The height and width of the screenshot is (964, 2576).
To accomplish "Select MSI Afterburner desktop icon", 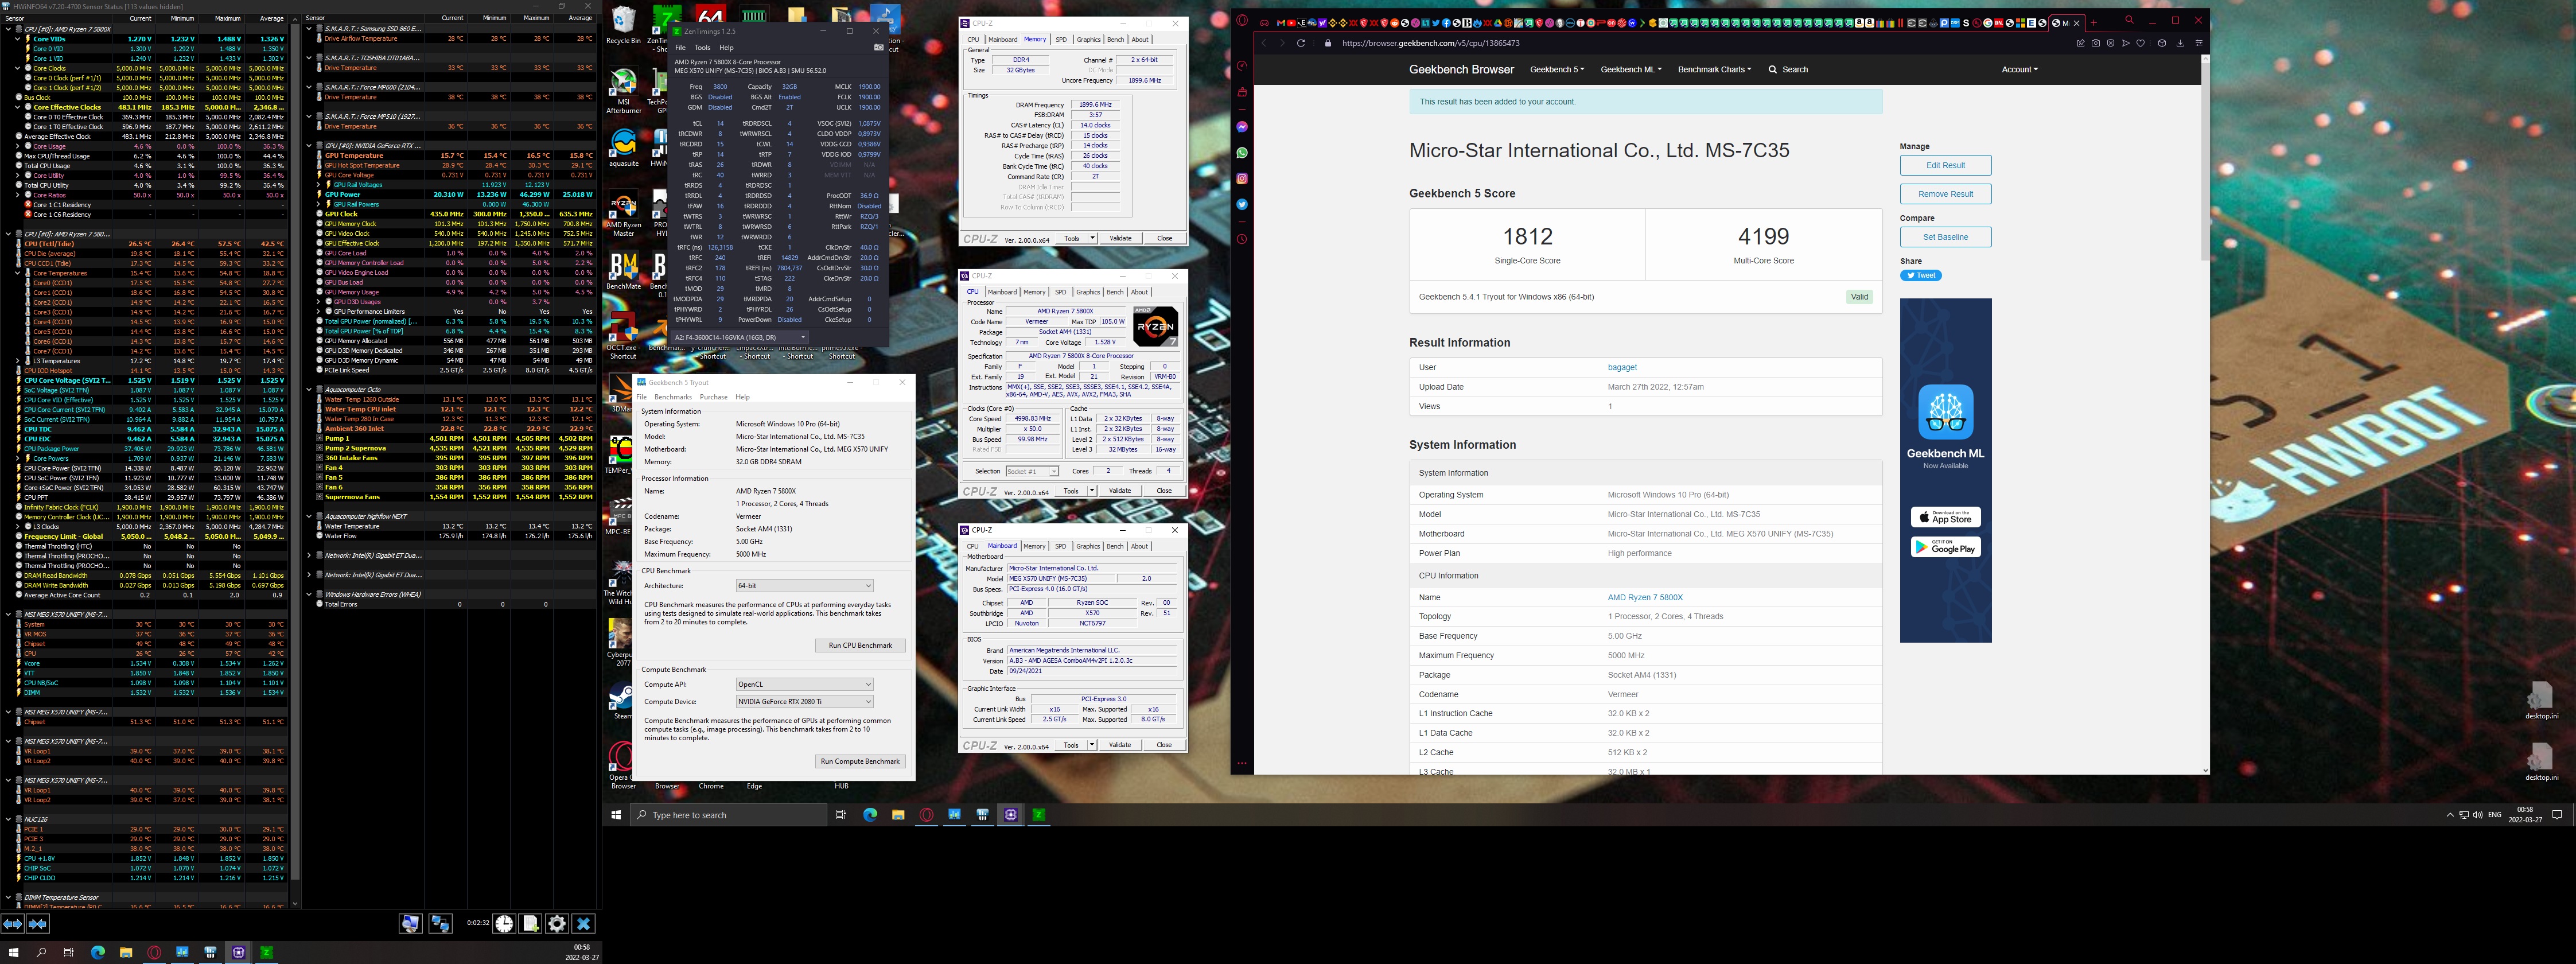I will point(623,91).
